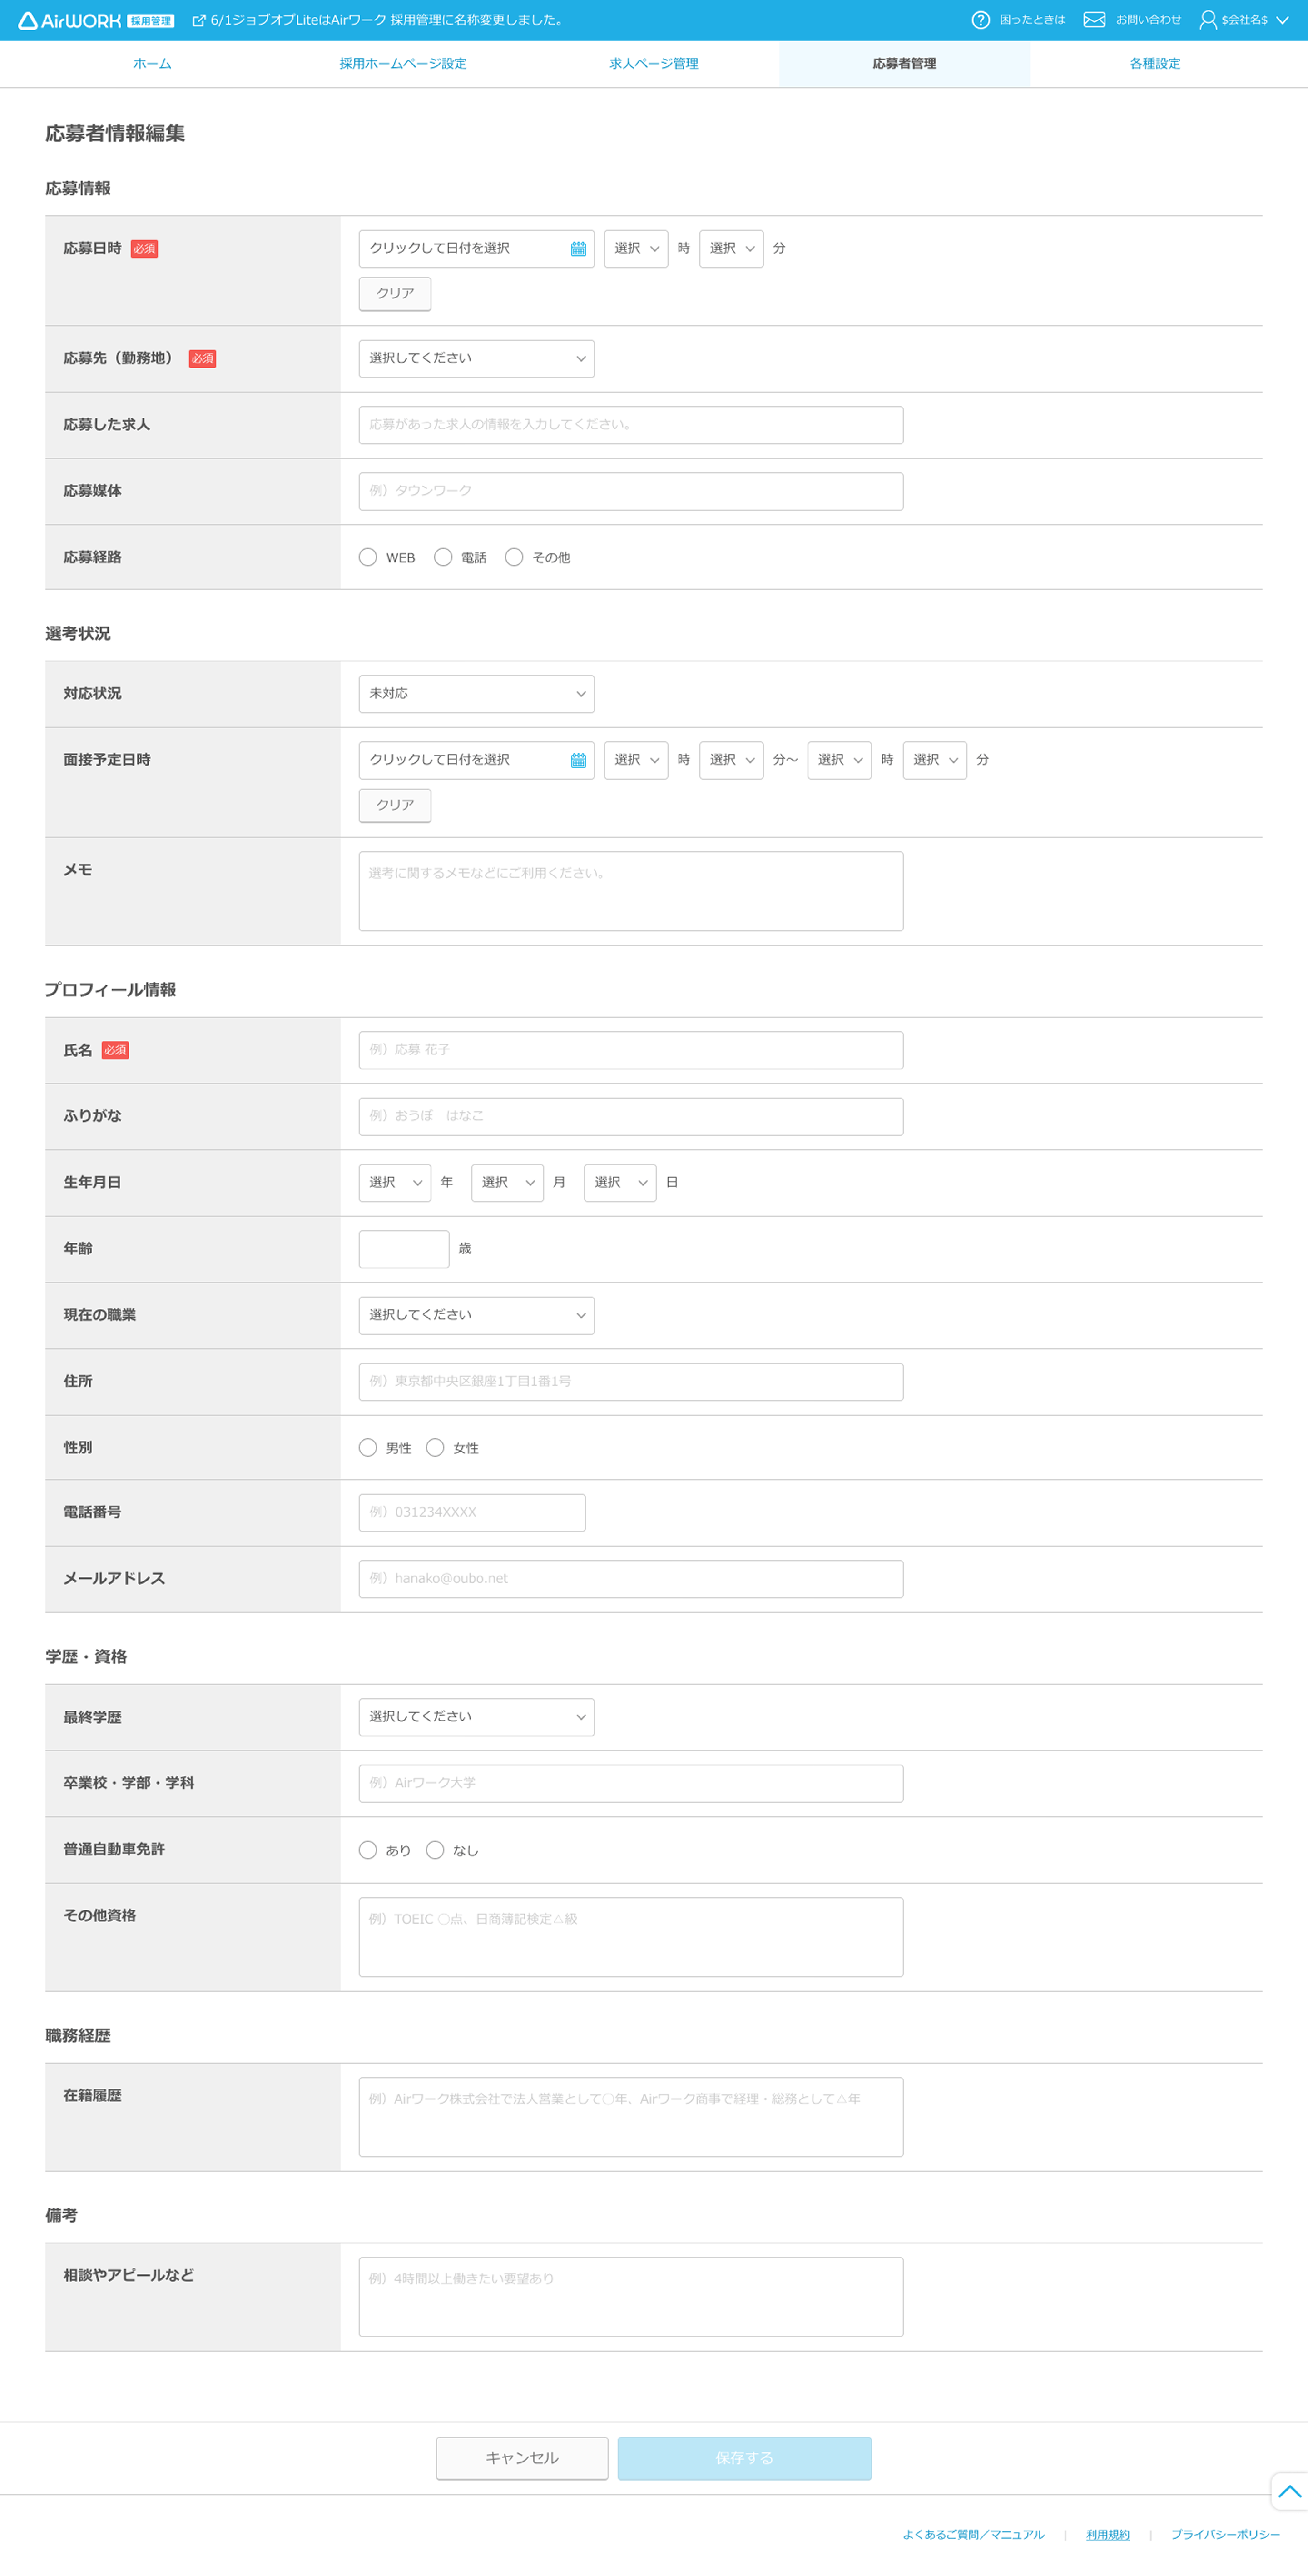Select その他 for 応募経路
Image resolution: width=1308 pixels, height=2576 pixels.
514,557
